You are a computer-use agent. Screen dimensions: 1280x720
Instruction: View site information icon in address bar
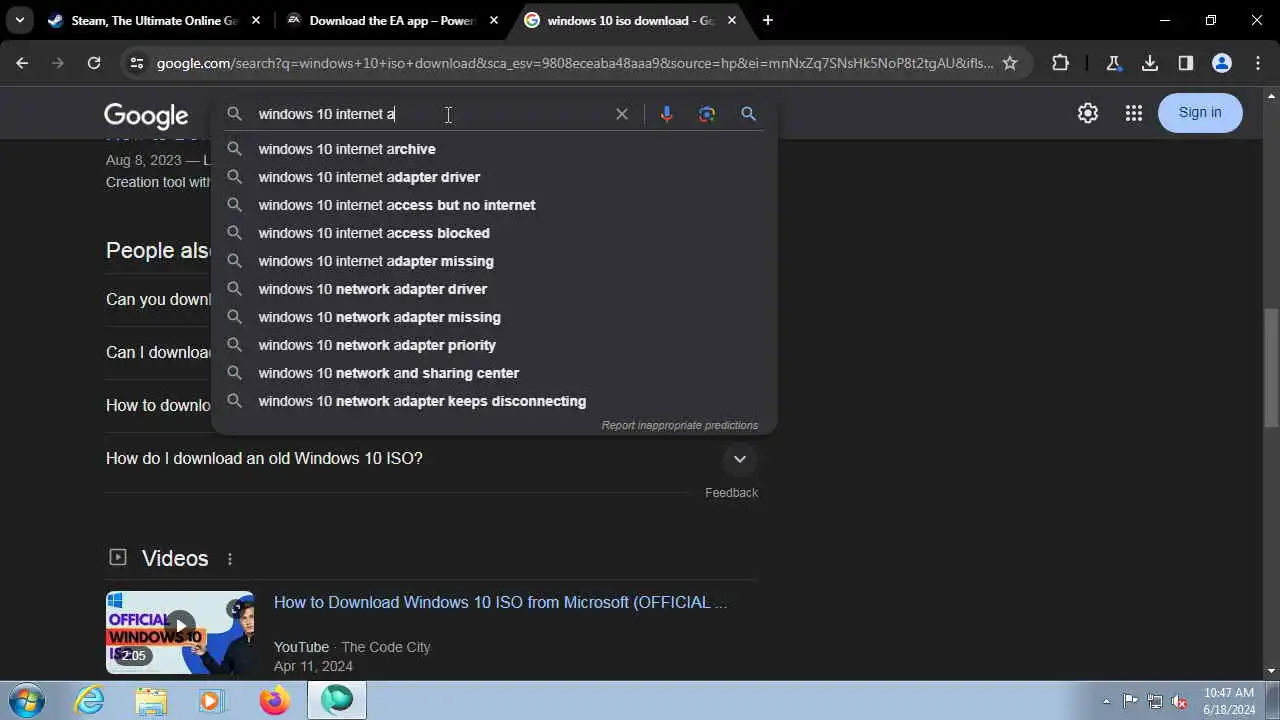coord(138,63)
